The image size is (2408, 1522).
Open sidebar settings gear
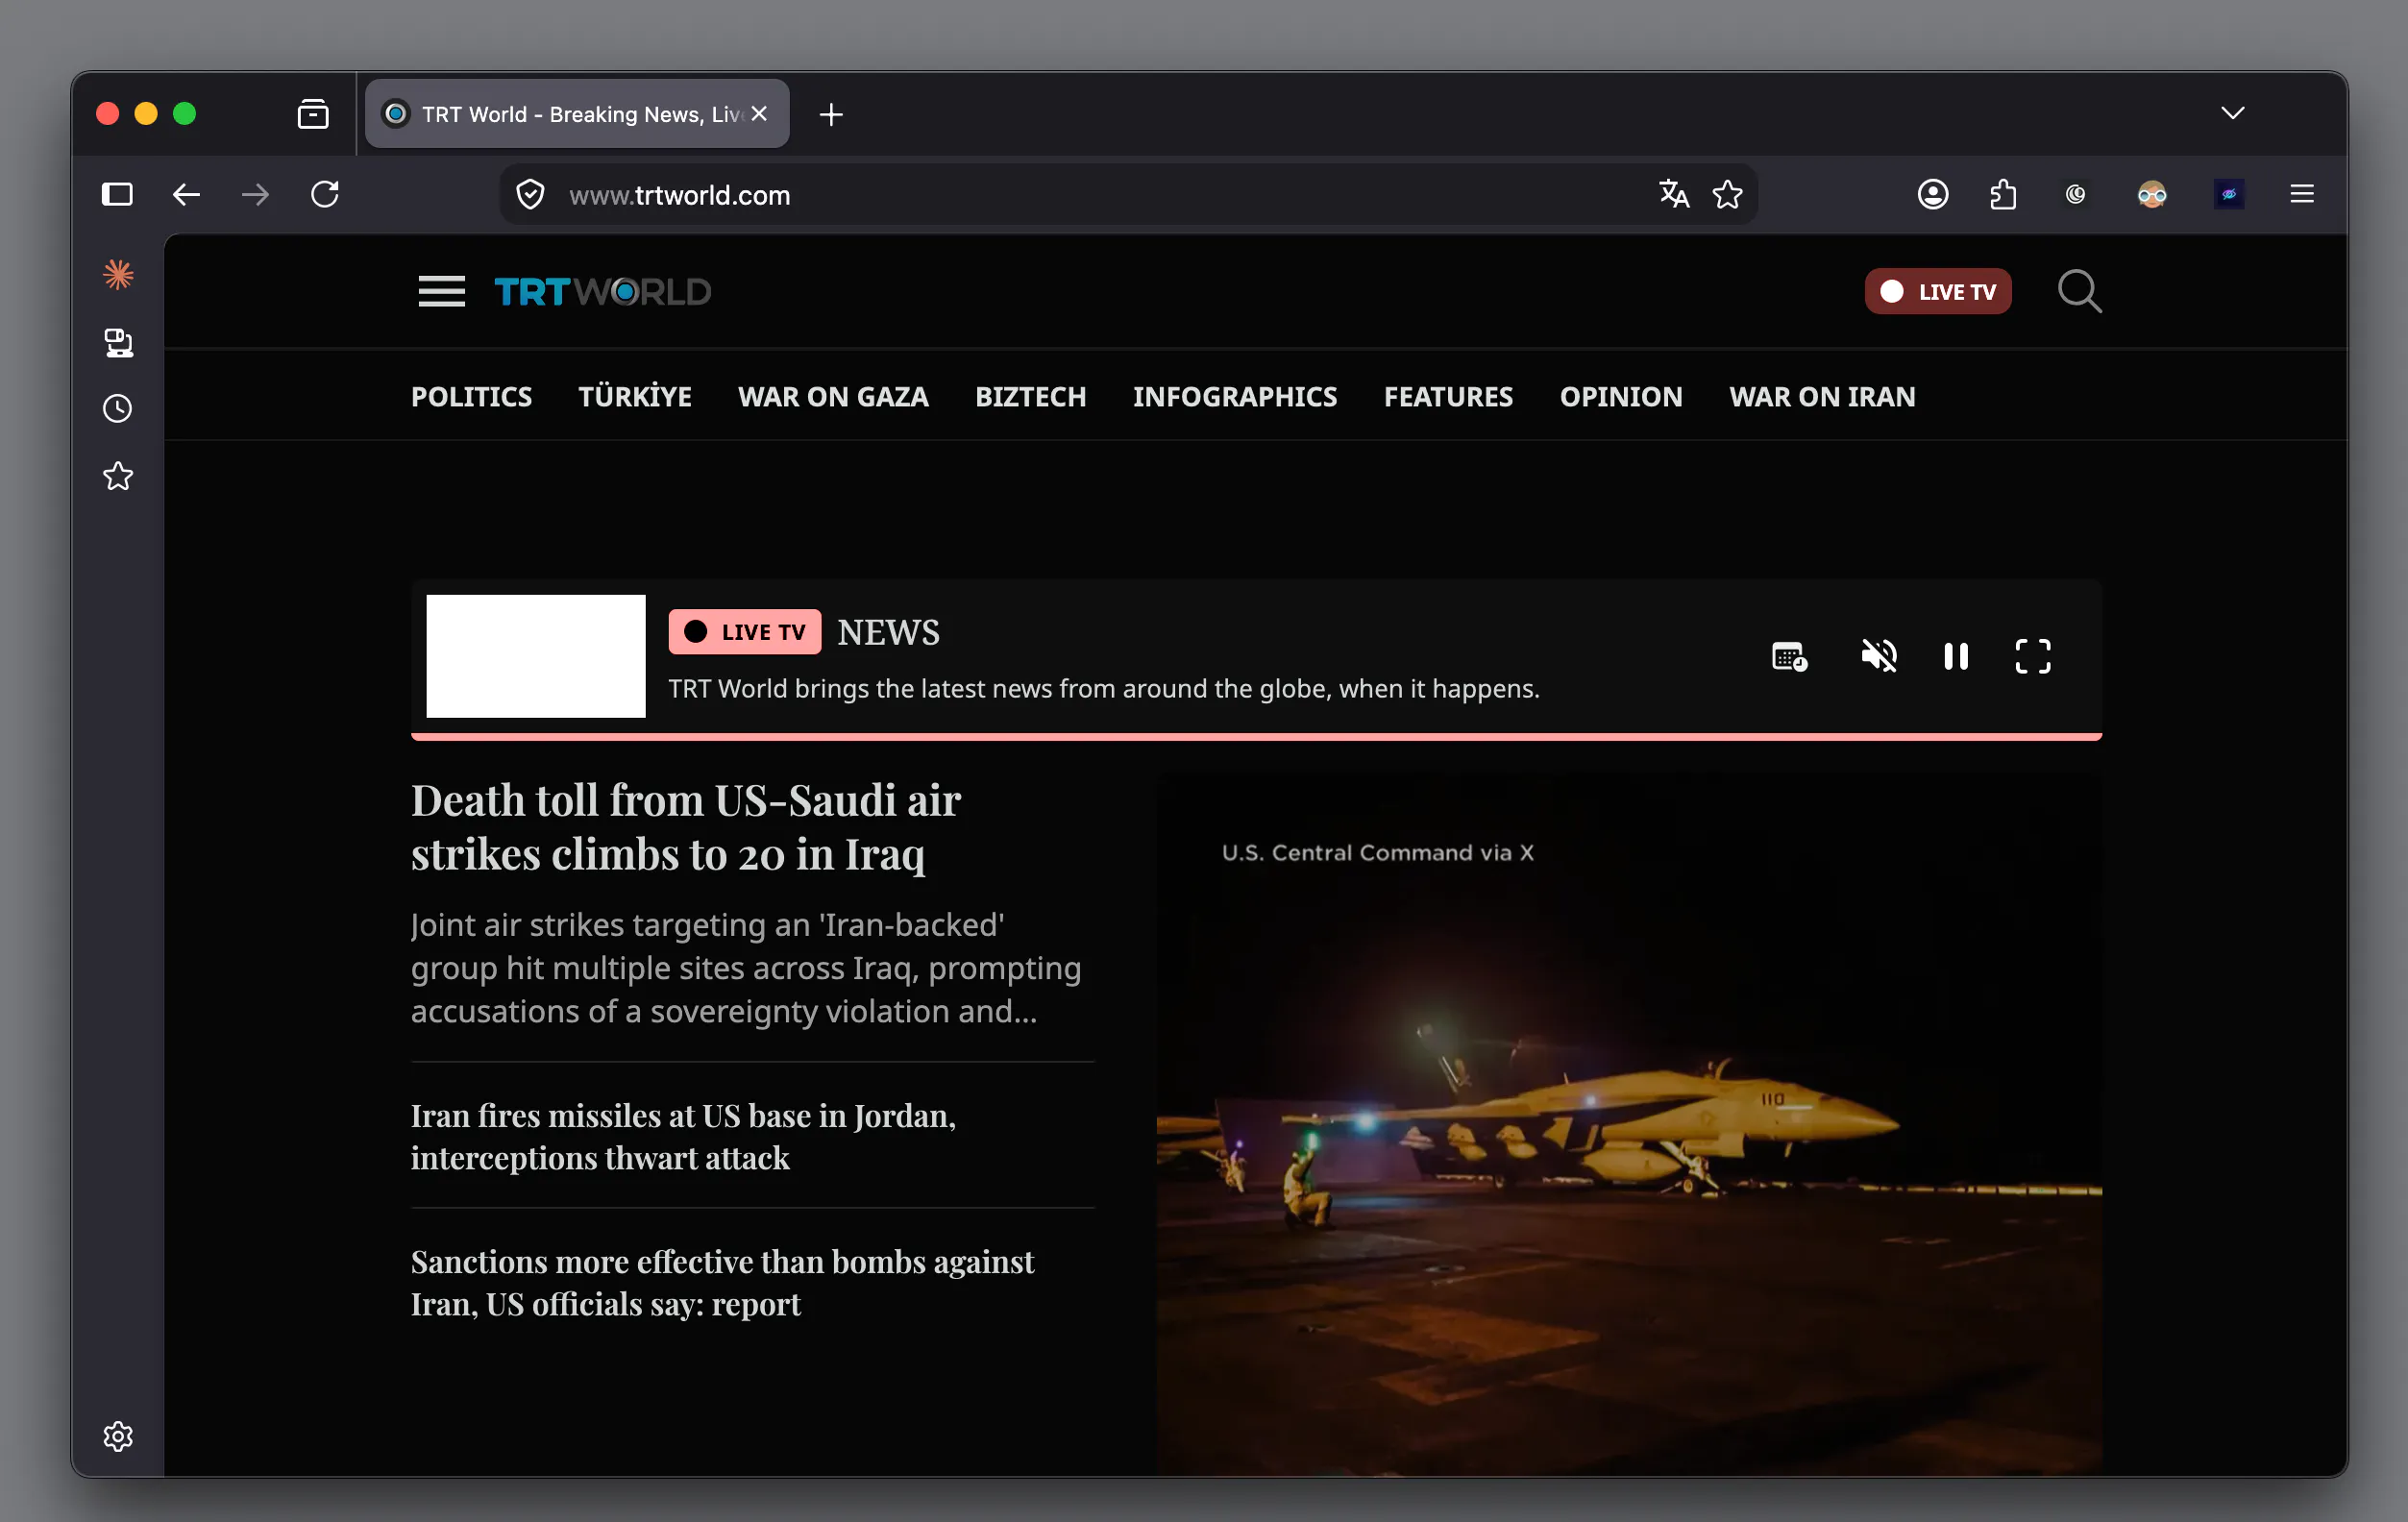[x=118, y=1436]
